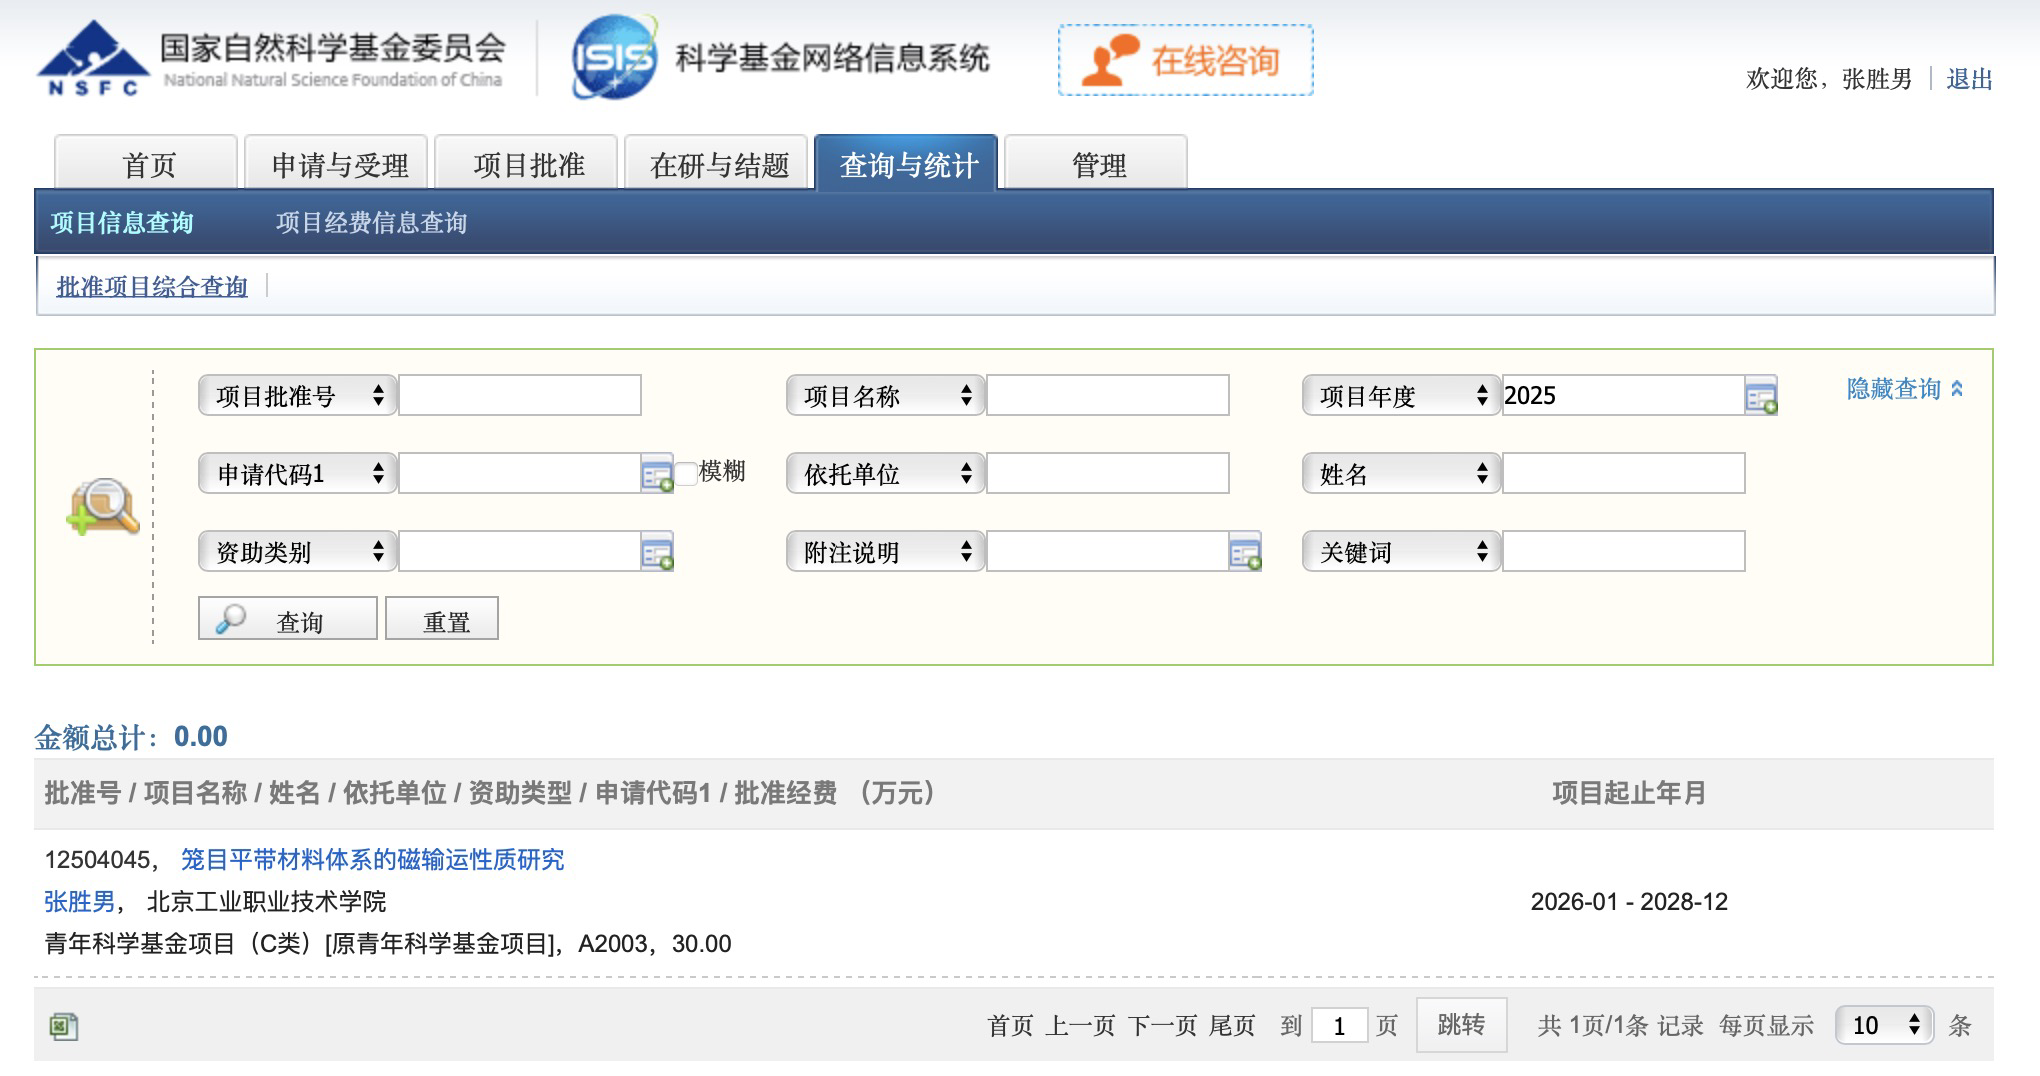Open the code picker beside 申请代码1 field

coord(657,474)
